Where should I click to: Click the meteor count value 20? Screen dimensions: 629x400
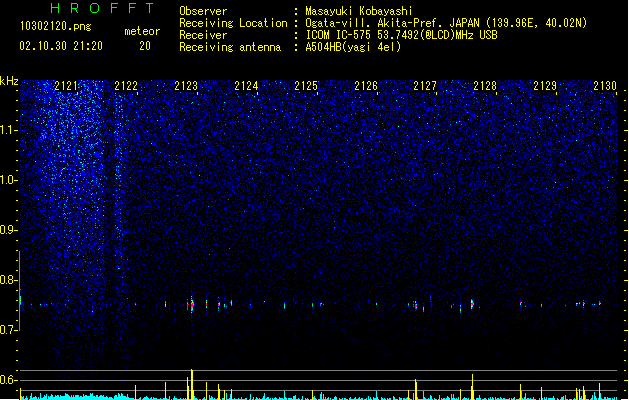coord(145,46)
